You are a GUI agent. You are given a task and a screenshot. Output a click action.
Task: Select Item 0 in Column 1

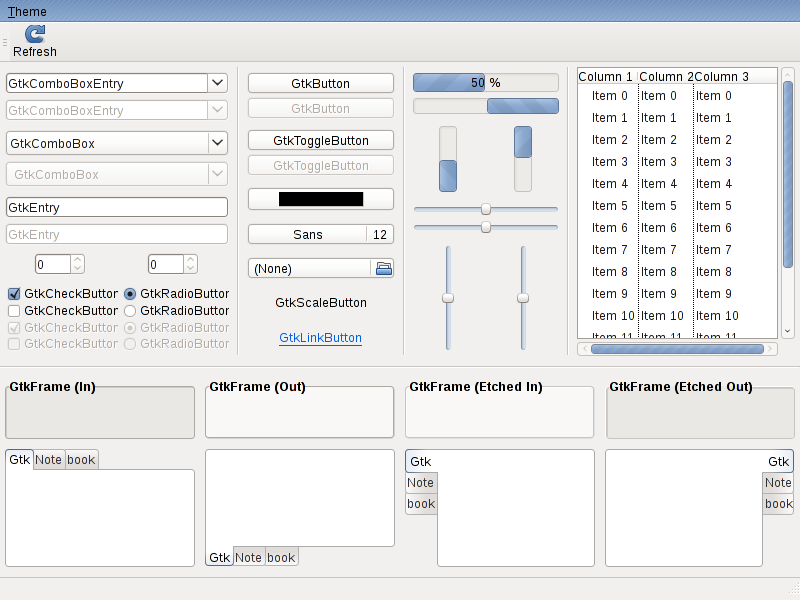609,96
